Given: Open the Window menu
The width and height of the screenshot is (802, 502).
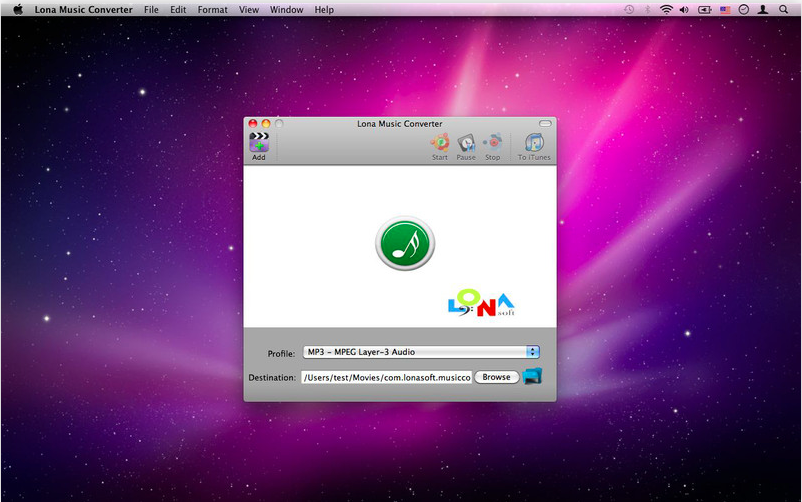Looking at the screenshot, I should pyautogui.click(x=286, y=9).
